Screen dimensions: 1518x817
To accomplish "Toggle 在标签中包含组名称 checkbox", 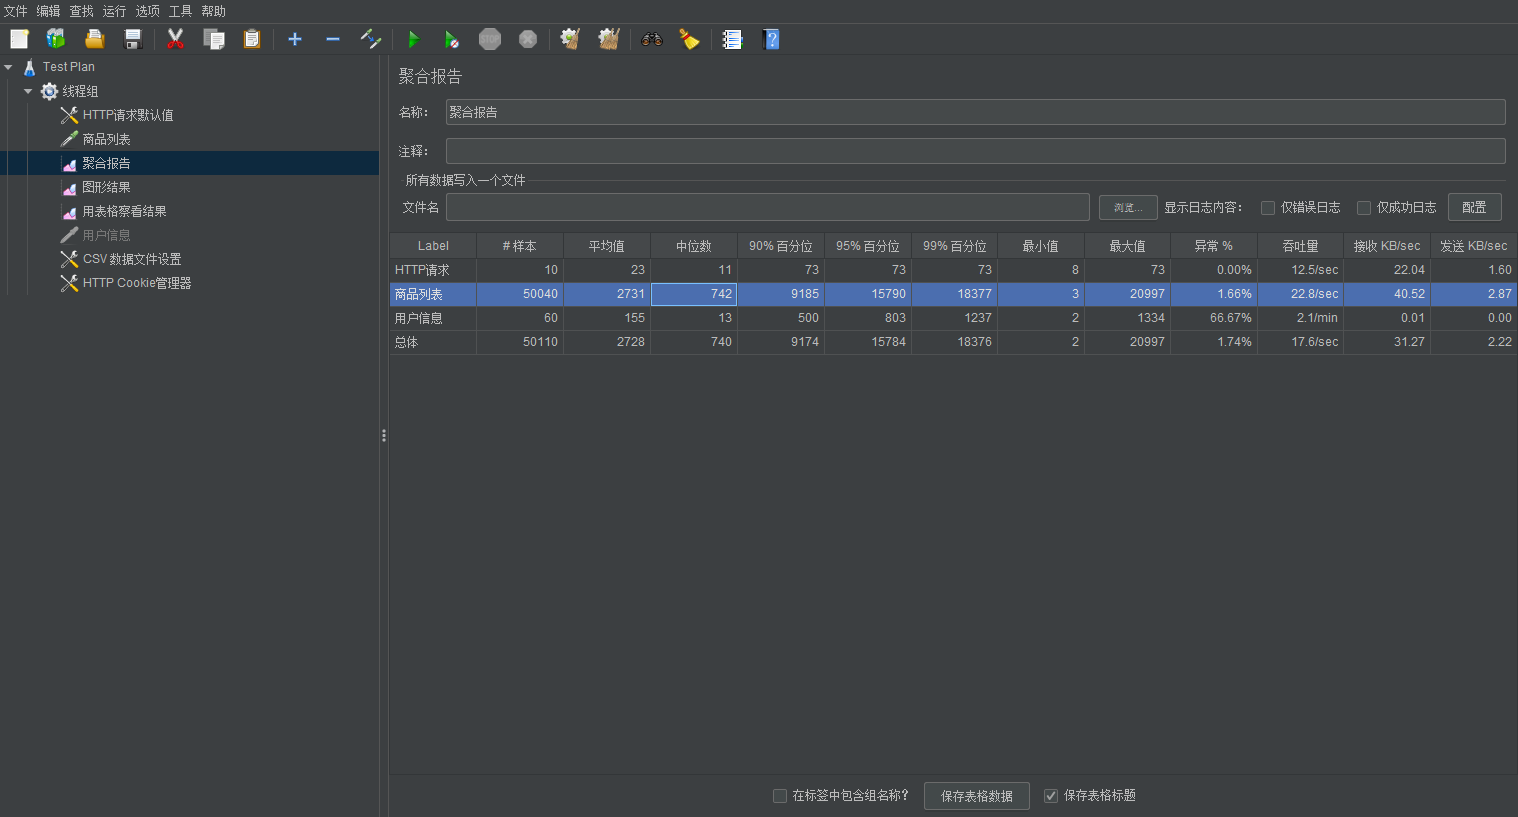I will click(x=780, y=796).
